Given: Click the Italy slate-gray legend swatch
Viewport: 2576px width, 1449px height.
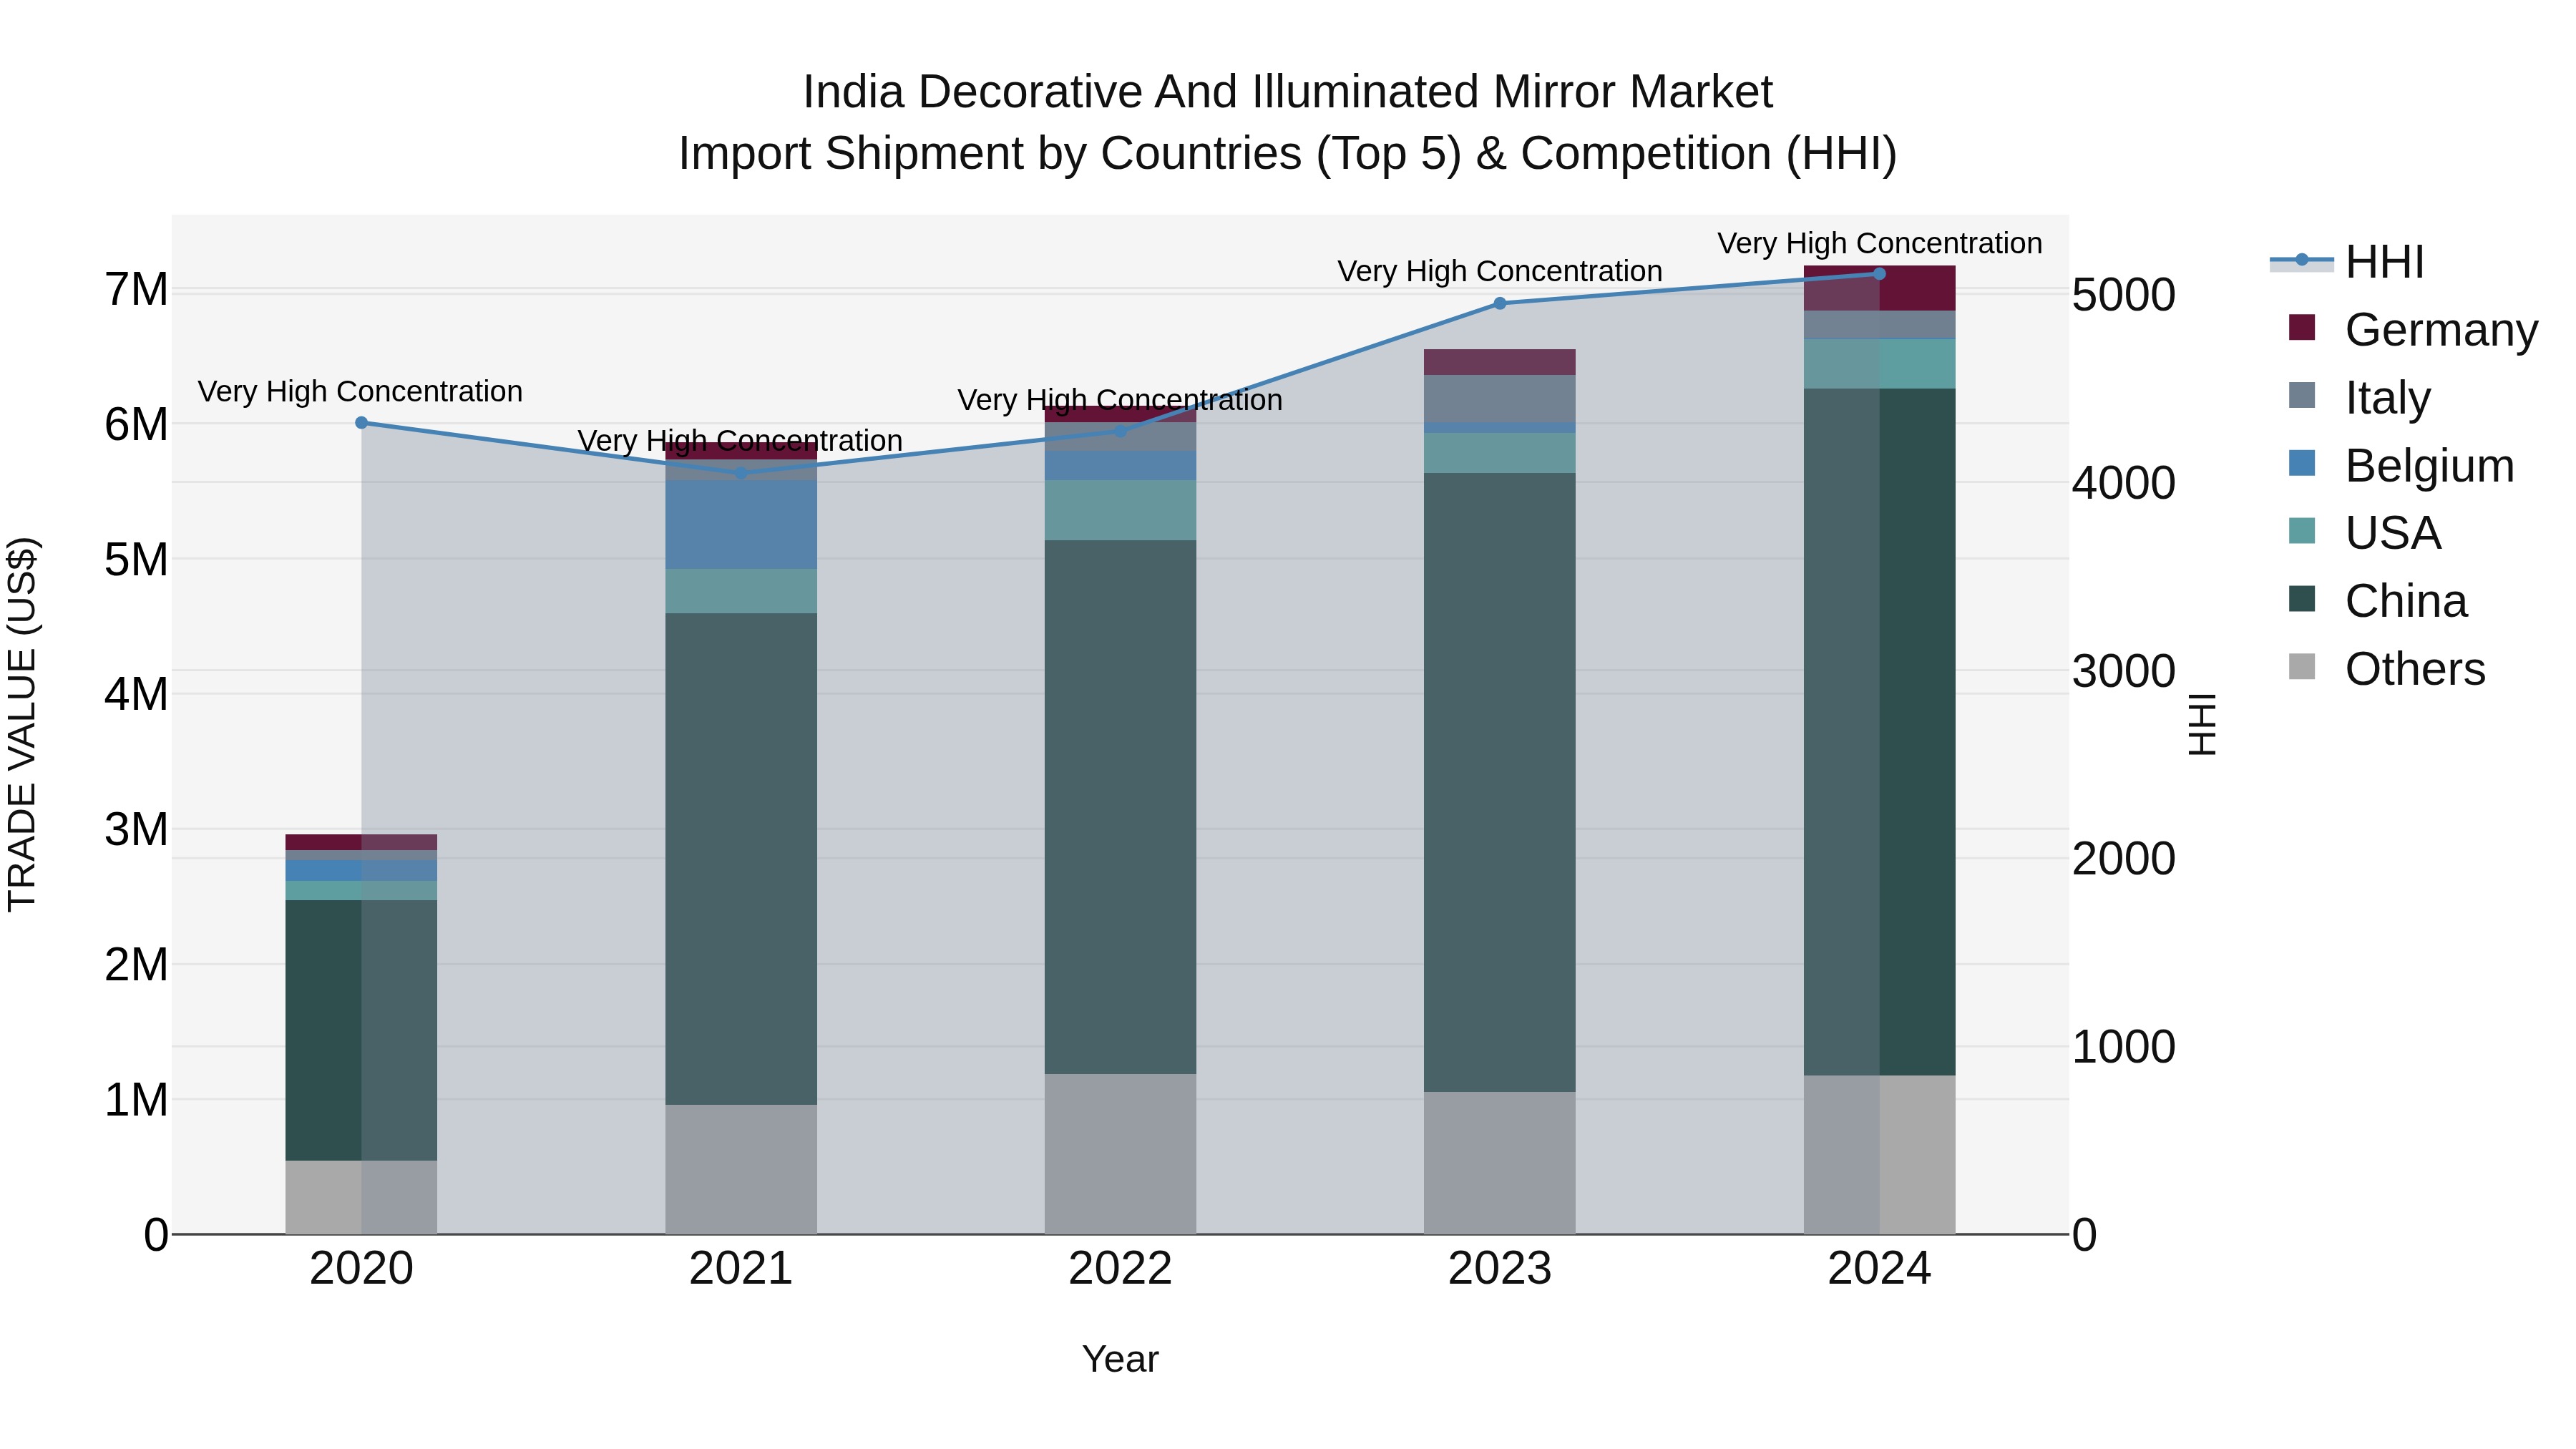Looking at the screenshot, I should click(x=2302, y=395).
